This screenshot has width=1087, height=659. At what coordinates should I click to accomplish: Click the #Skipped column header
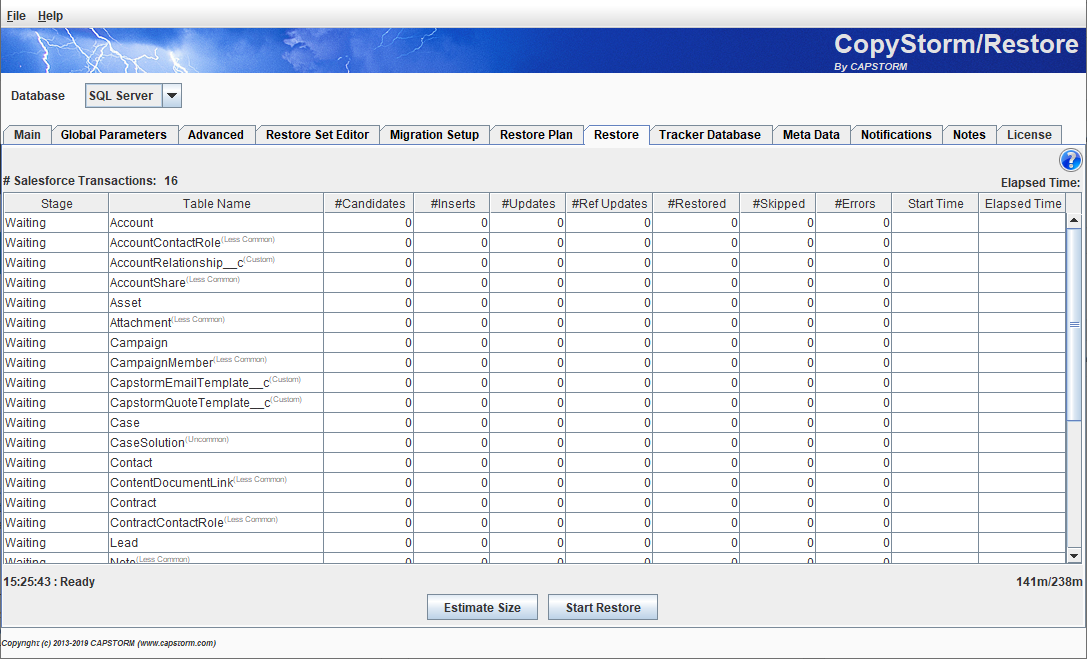coord(778,203)
